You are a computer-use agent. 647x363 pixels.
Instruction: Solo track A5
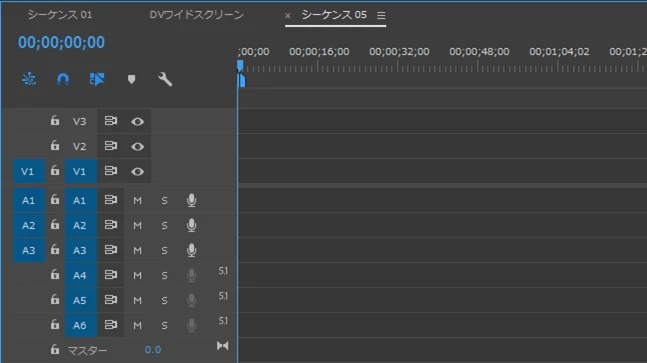(164, 301)
